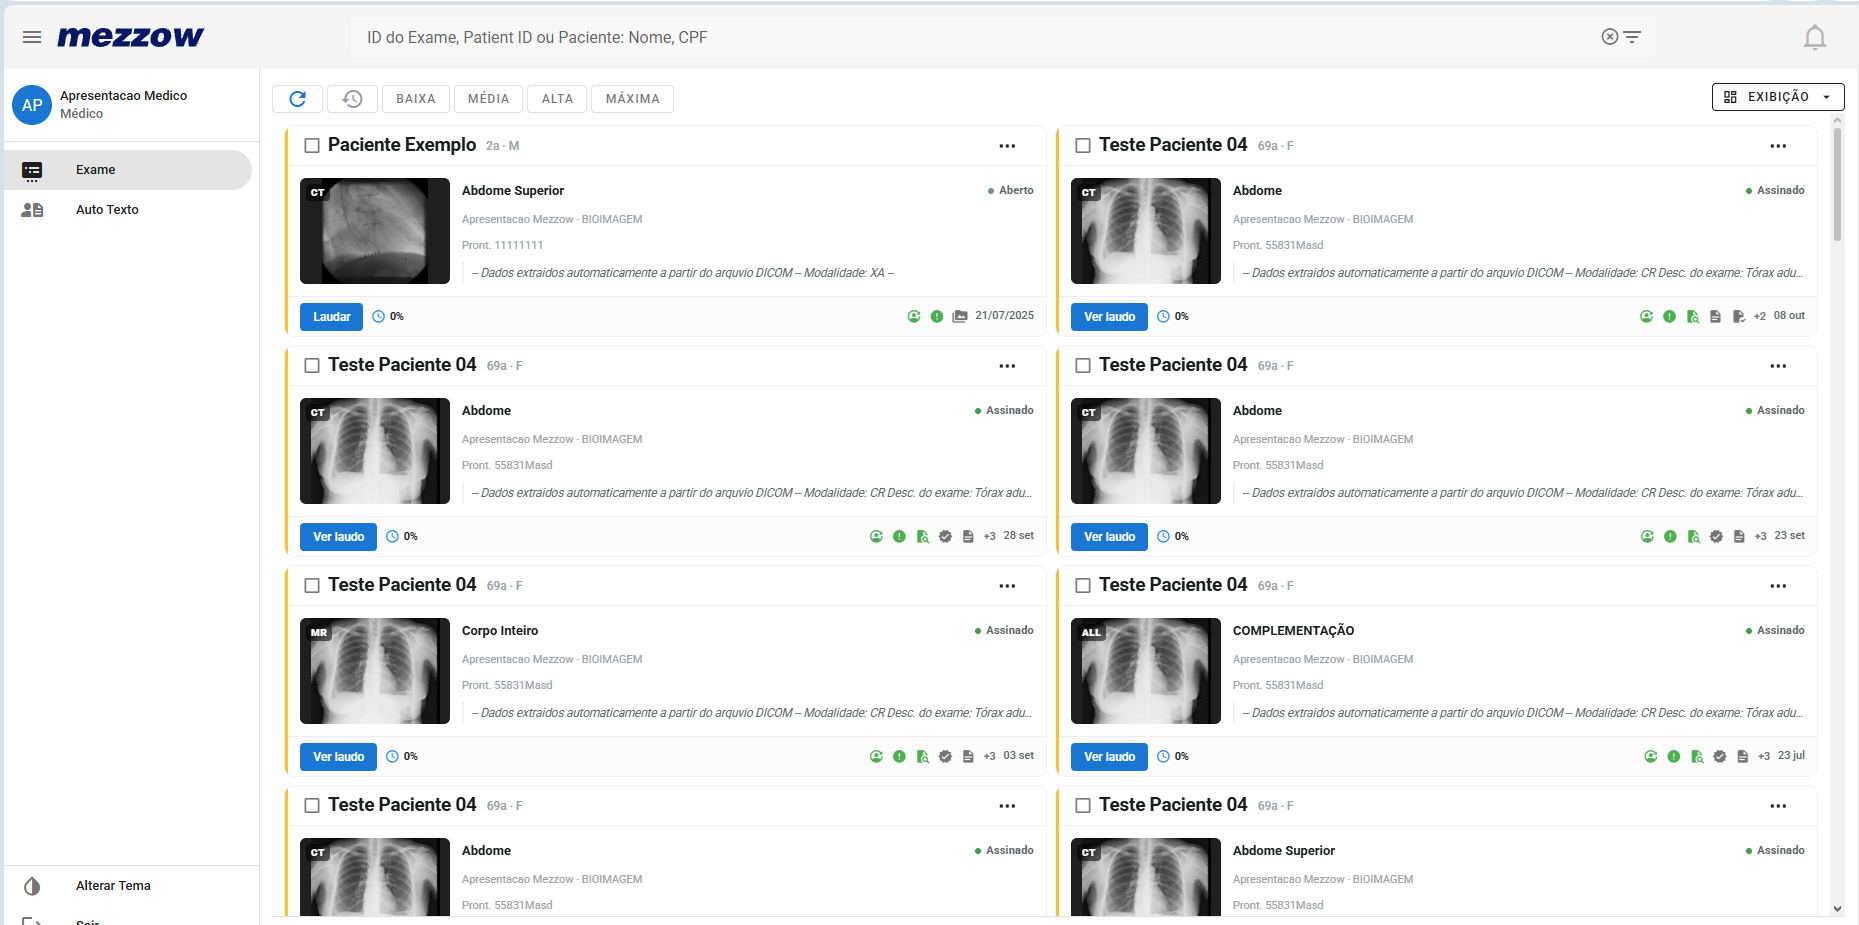Click the verified badge icon on the 28 set card
This screenshot has height=925, width=1859.
[945, 537]
